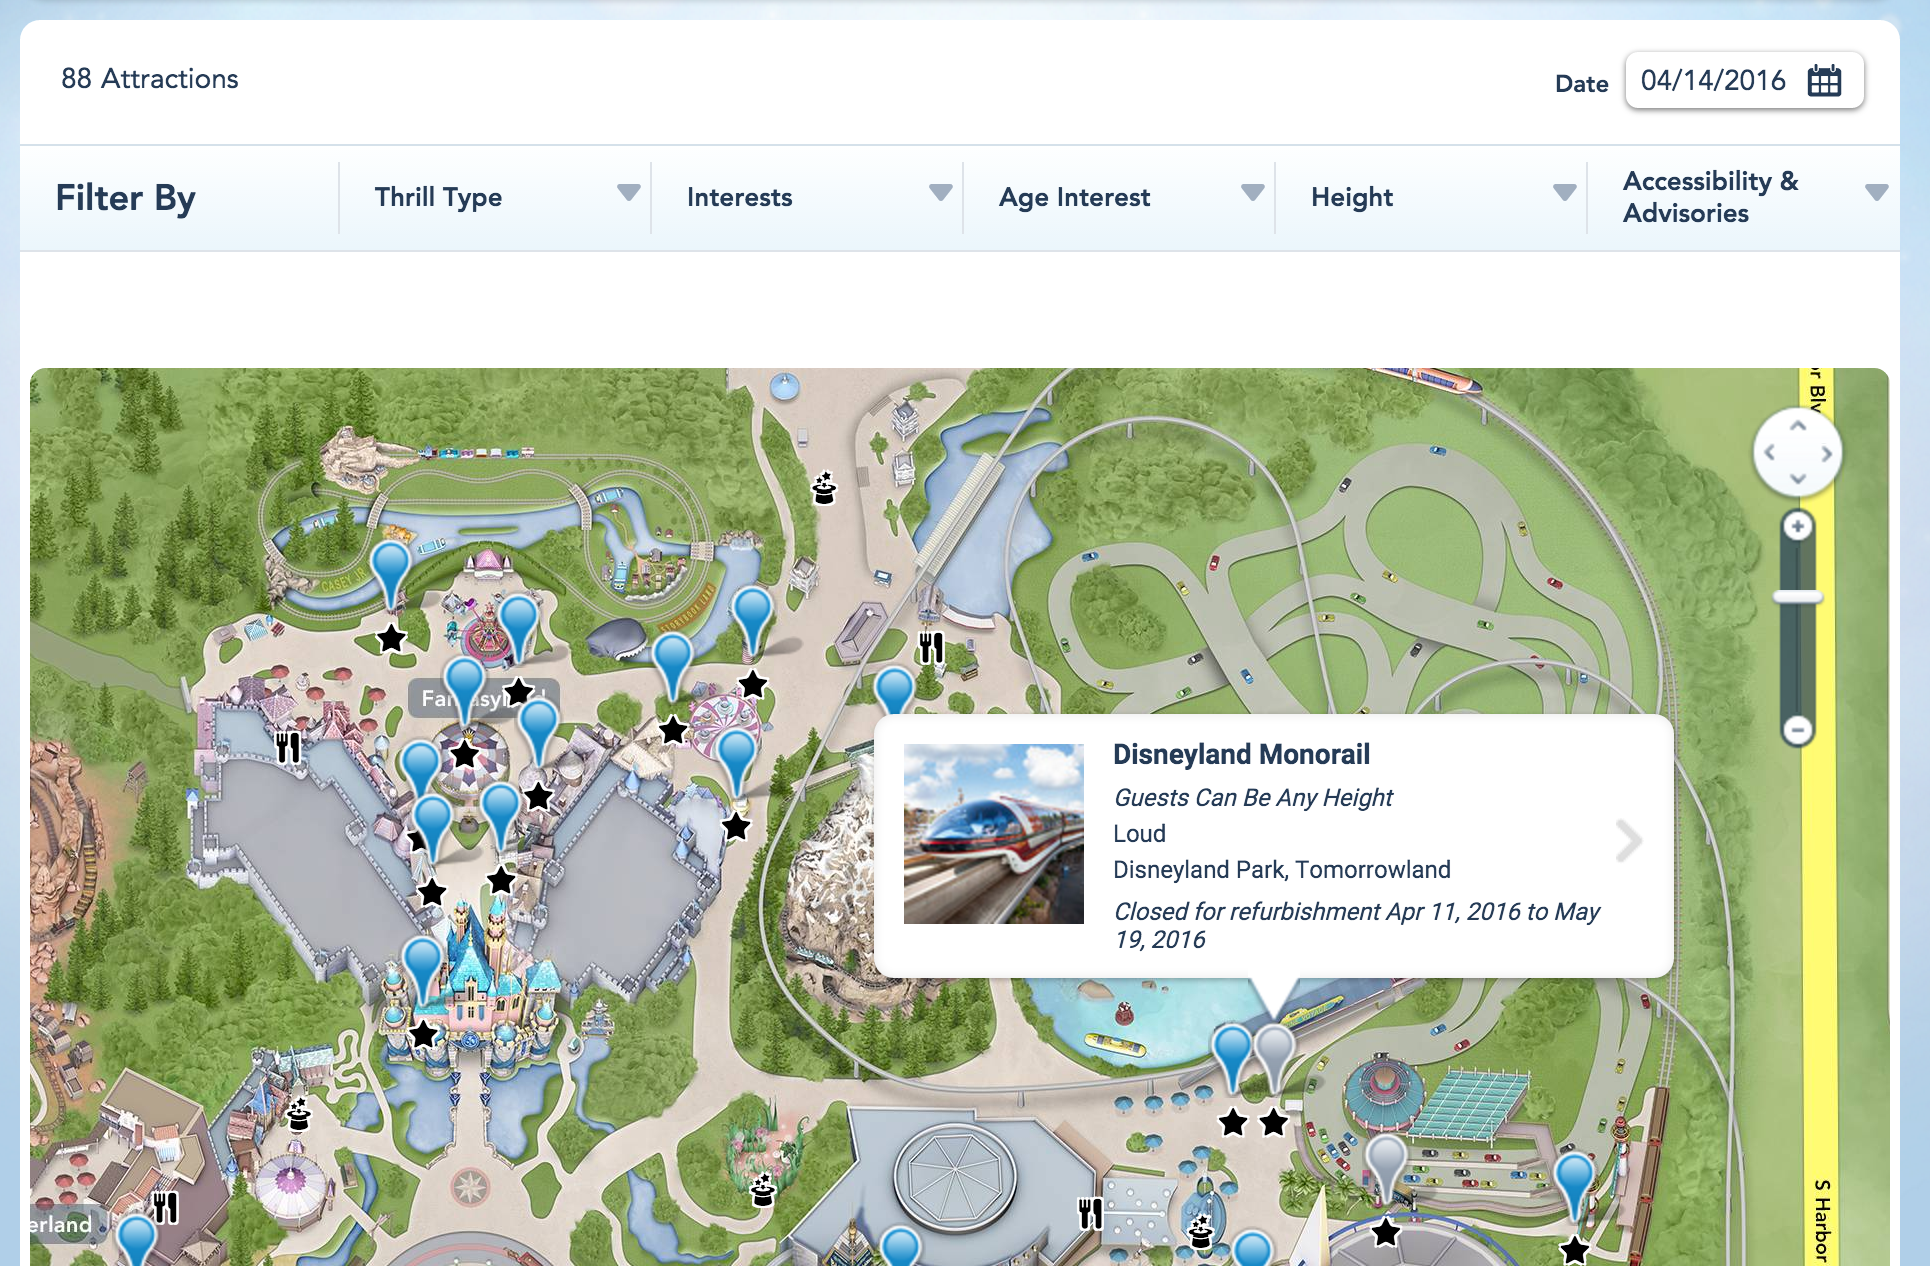The height and width of the screenshot is (1266, 1930).
Task: Select blue pin beside gray Monorail pin
Action: pyautogui.click(x=1232, y=1058)
